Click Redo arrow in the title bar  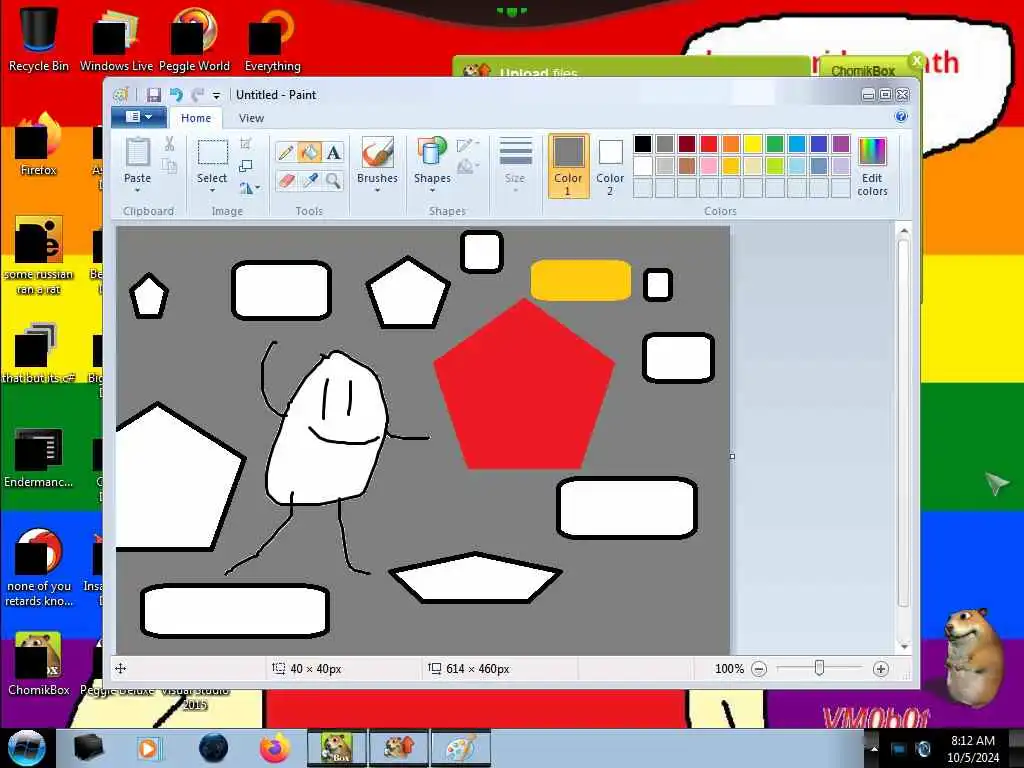197,95
